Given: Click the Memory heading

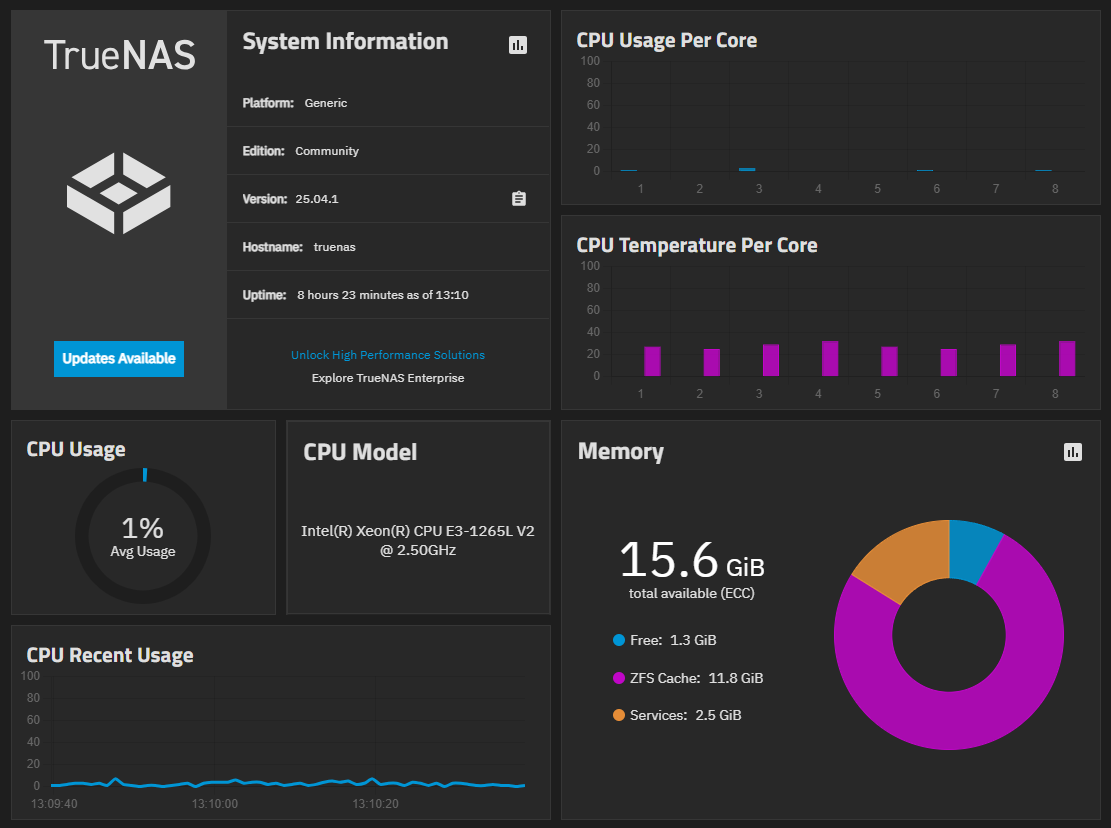Looking at the screenshot, I should 621,452.
